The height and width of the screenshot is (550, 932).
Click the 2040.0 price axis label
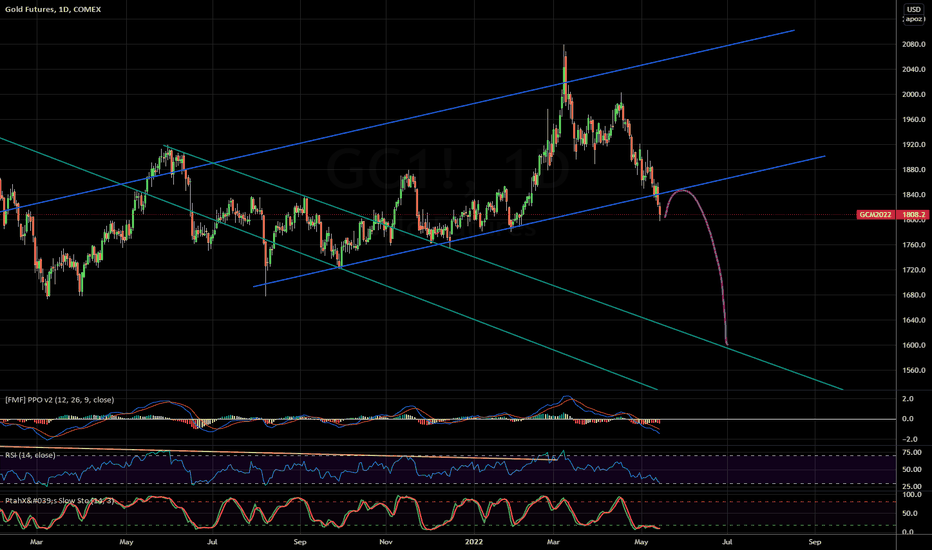(914, 70)
